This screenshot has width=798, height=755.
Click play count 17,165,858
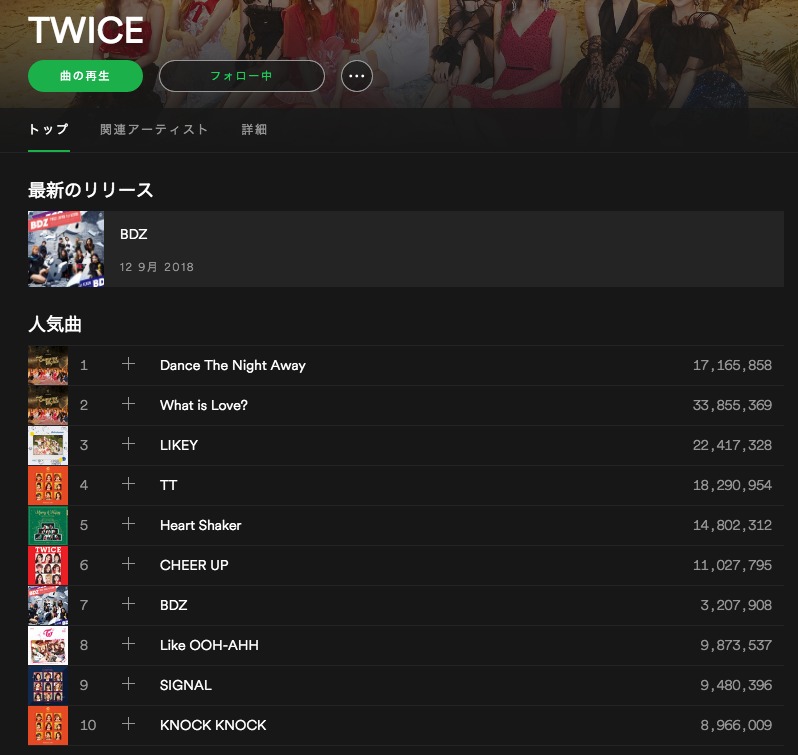[x=732, y=366]
